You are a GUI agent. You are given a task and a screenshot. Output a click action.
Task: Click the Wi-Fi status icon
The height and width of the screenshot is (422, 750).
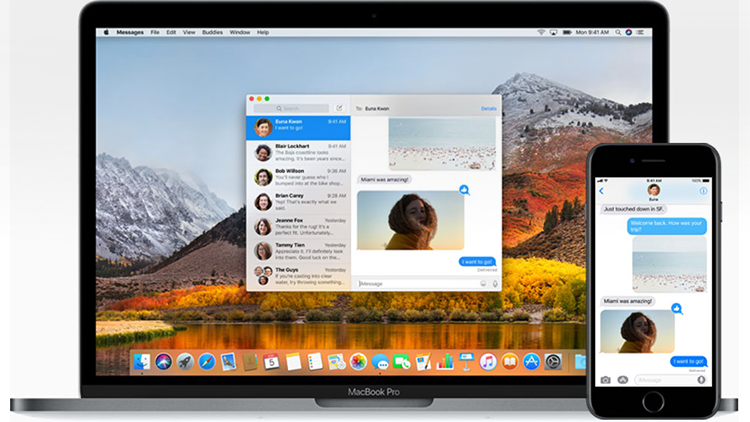click(541, 33)
